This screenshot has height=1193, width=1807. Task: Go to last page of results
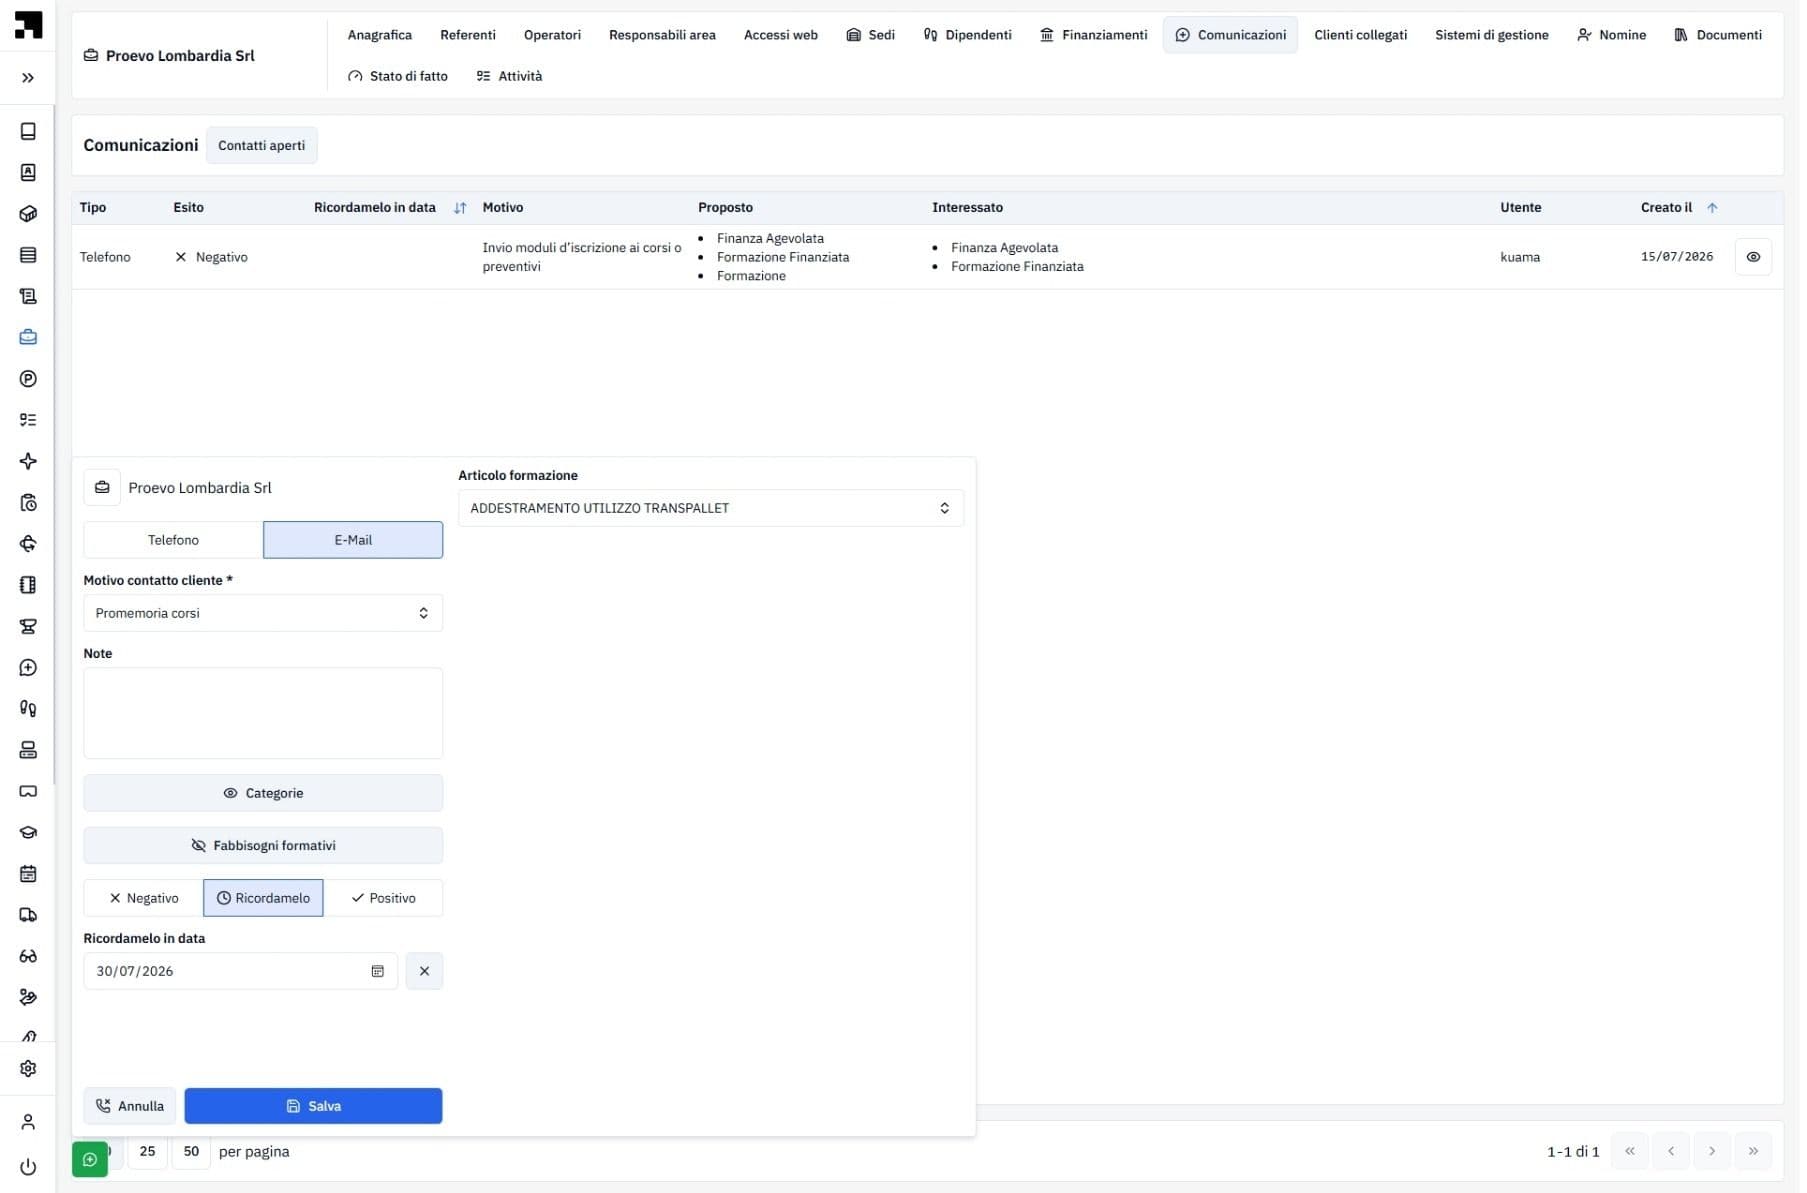(x=1753, y=1151)
